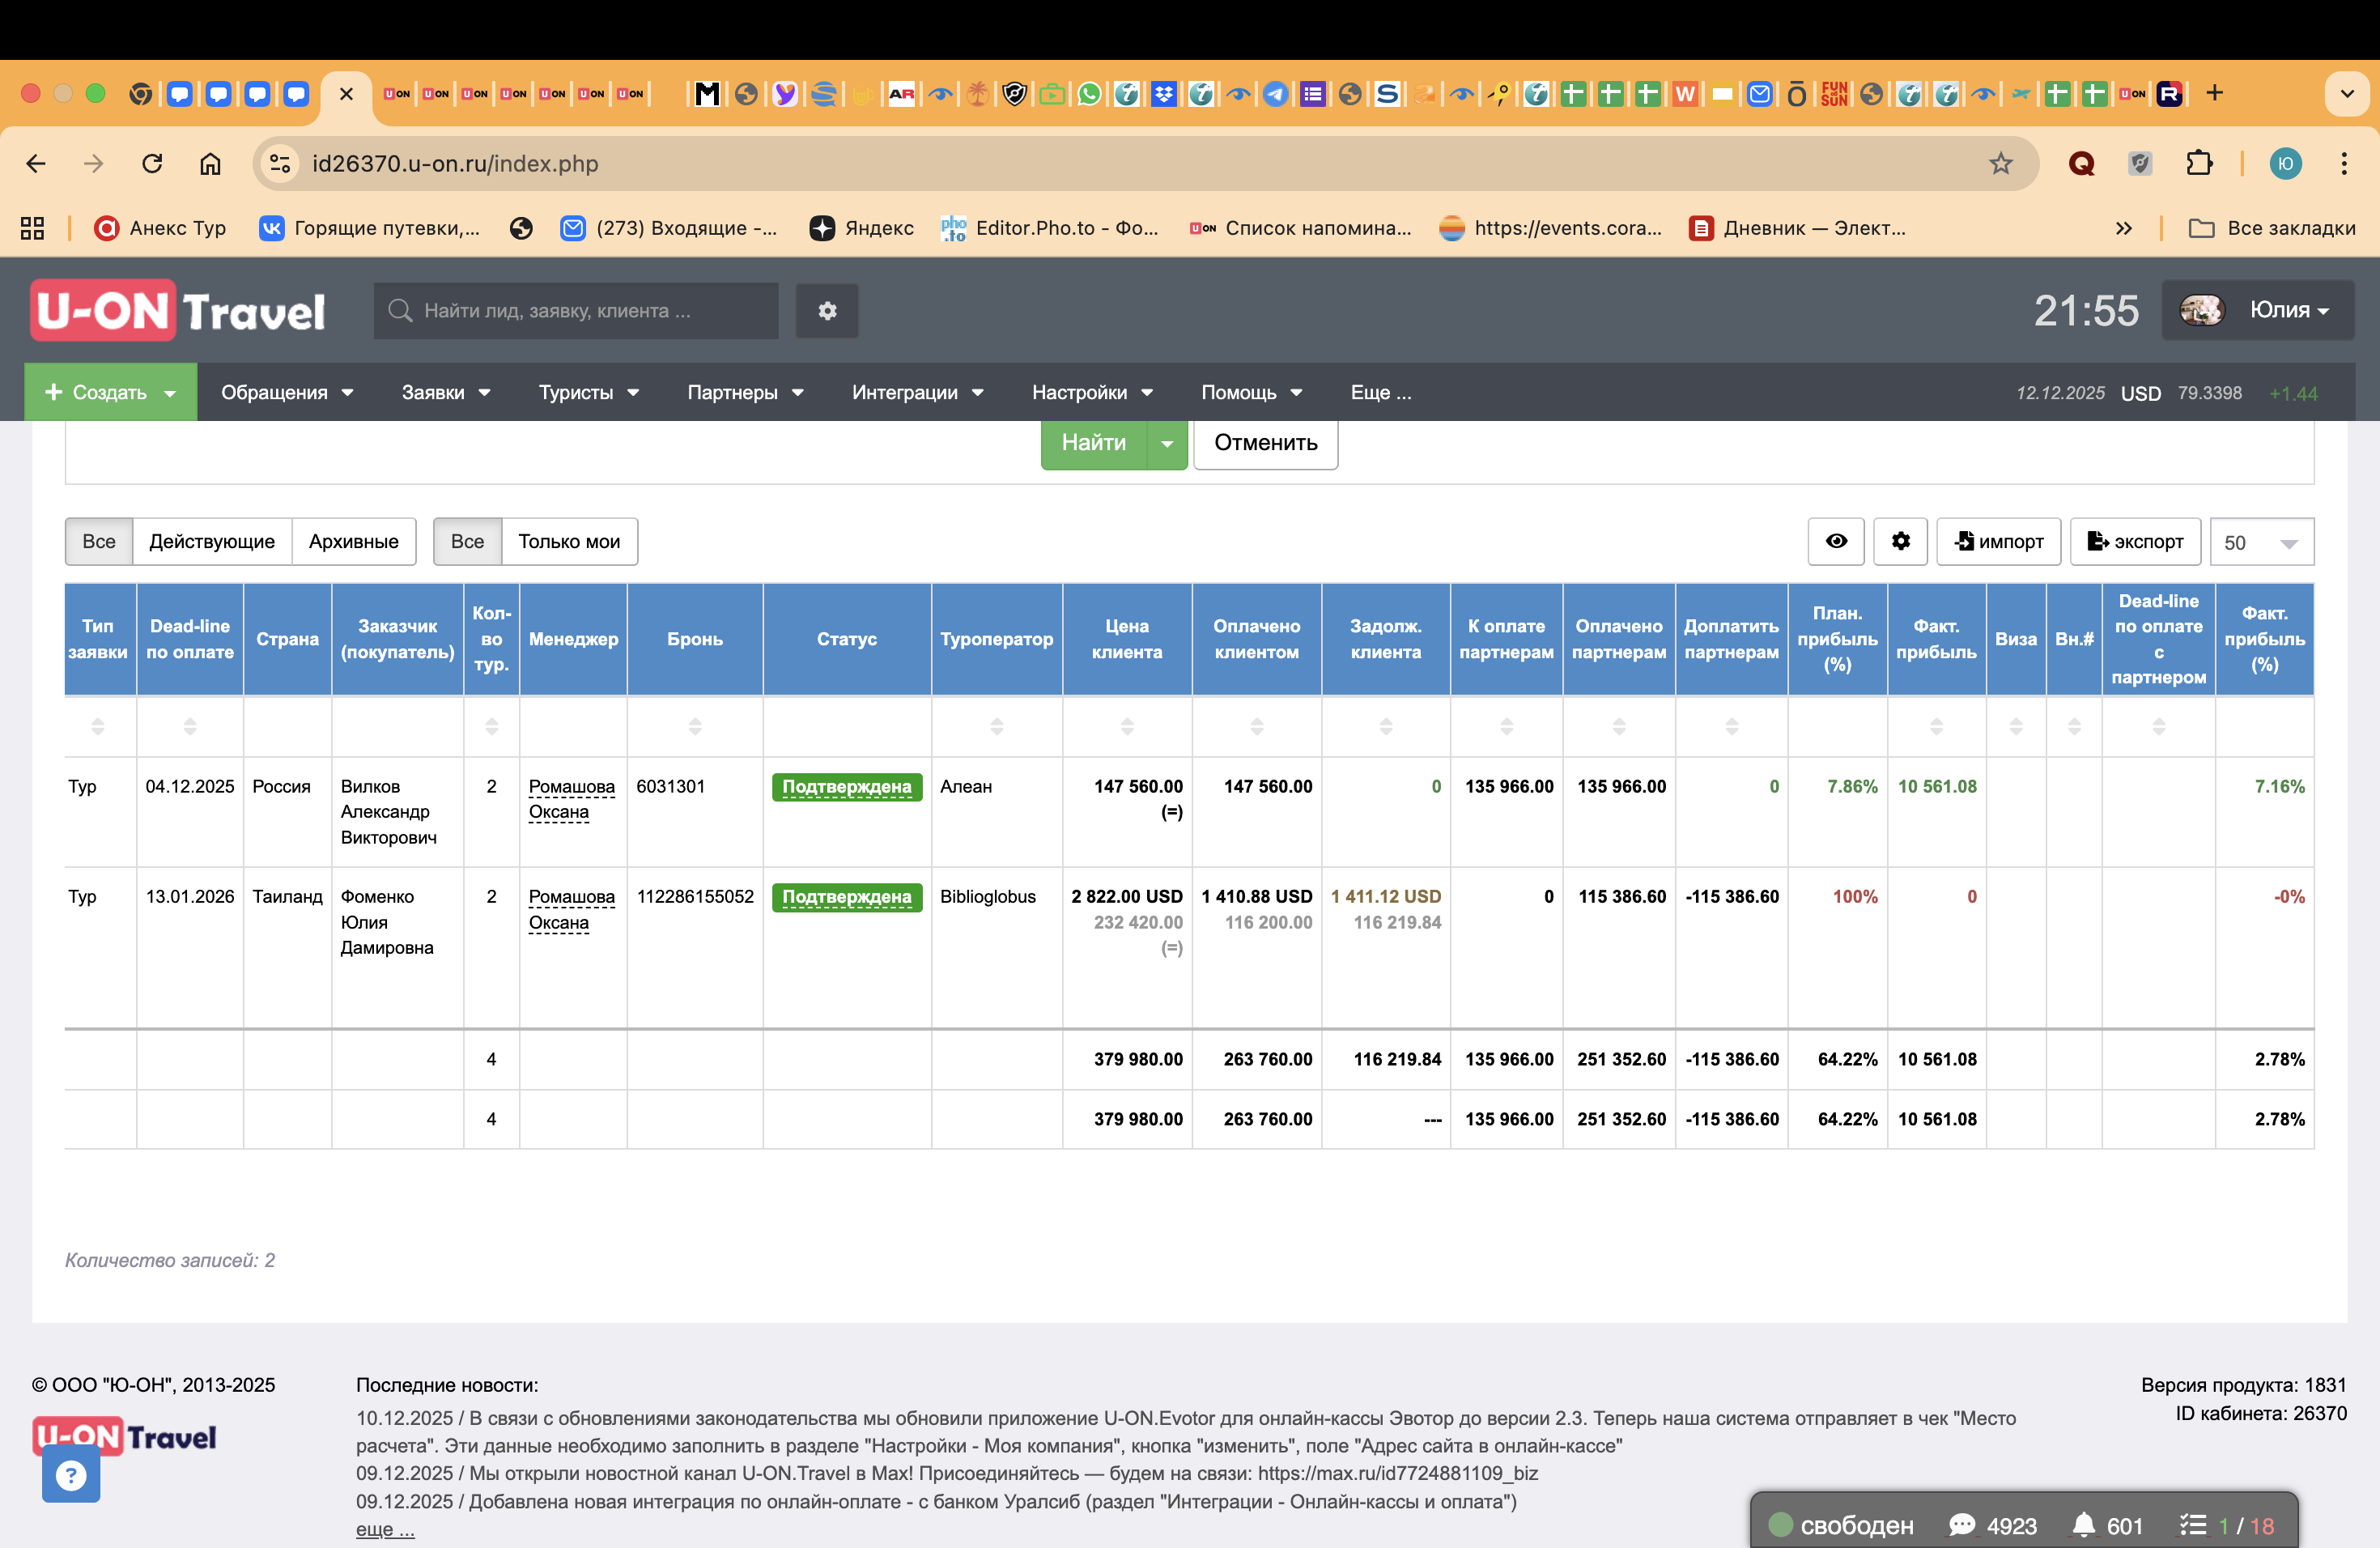2380x1548 pixels.
Task: Click the Отменить button
Action: click(x=1265, y=443)
